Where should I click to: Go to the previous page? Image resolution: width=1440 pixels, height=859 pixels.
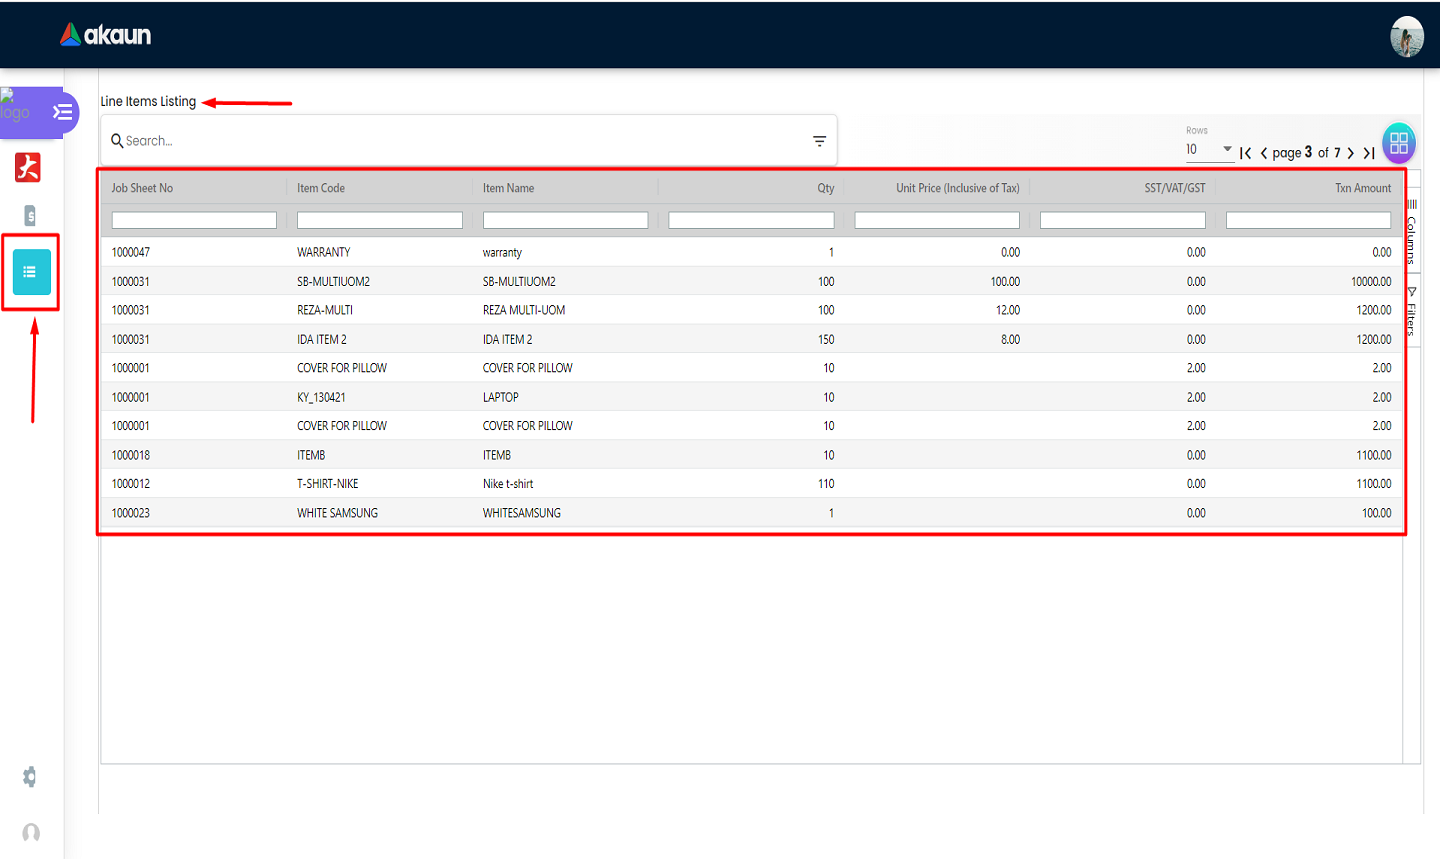tap(1264, 153)
